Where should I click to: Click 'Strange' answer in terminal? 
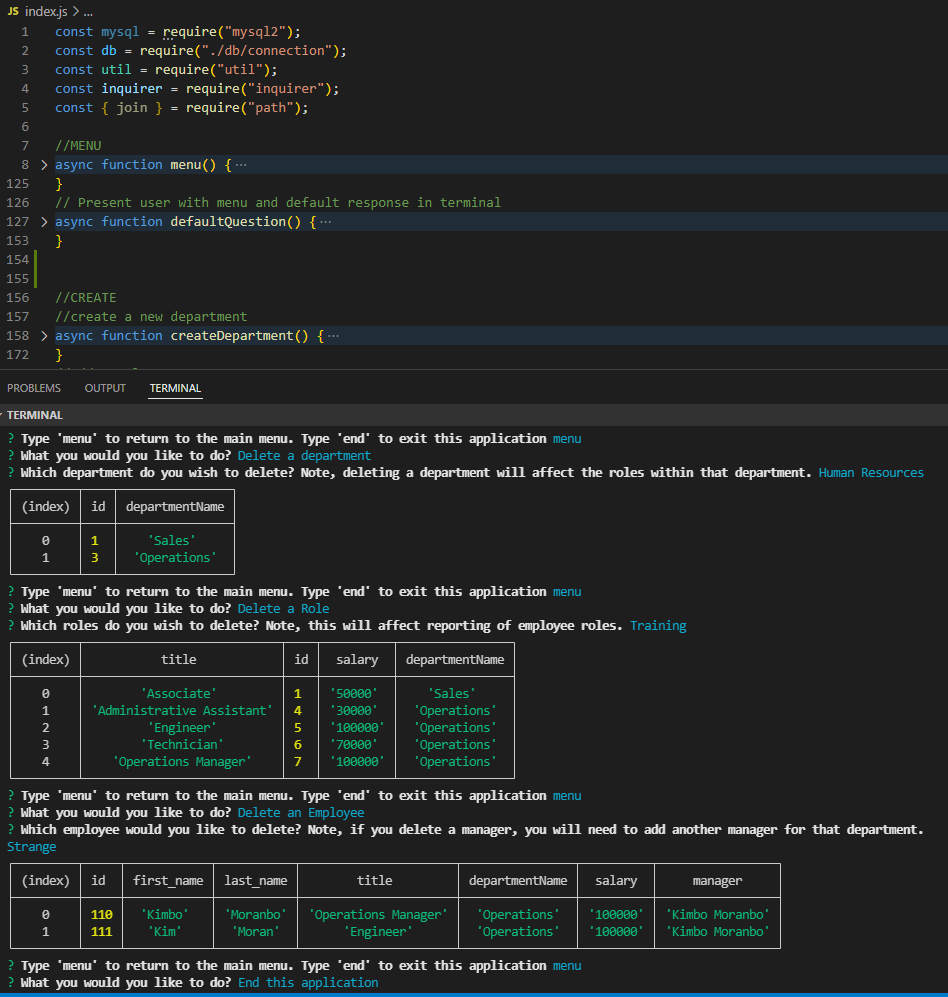32,847
